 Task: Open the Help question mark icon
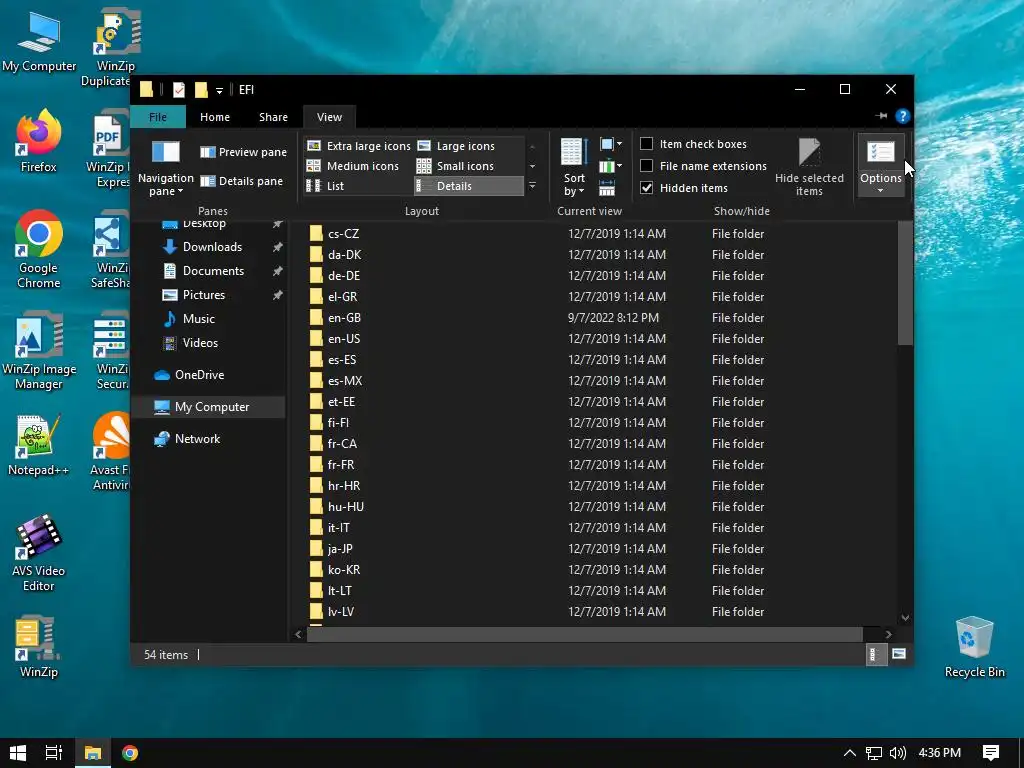pyautogui.click(x=903, y=116)
